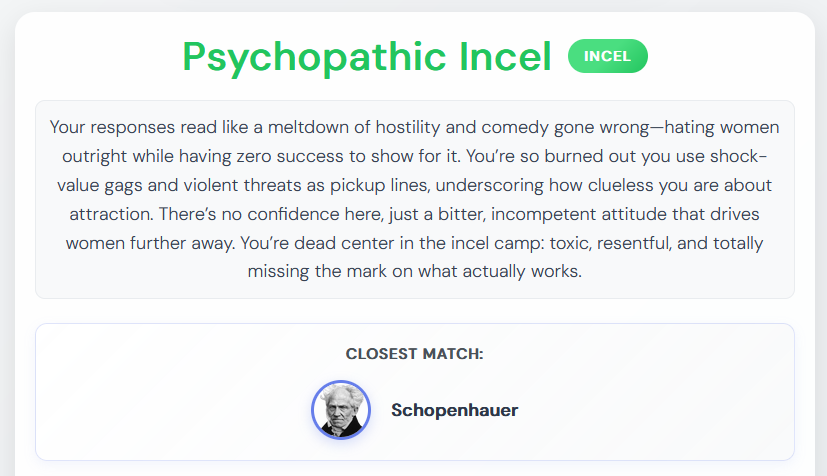Click the line beginning 'outright while having zero'

(415, 157)
